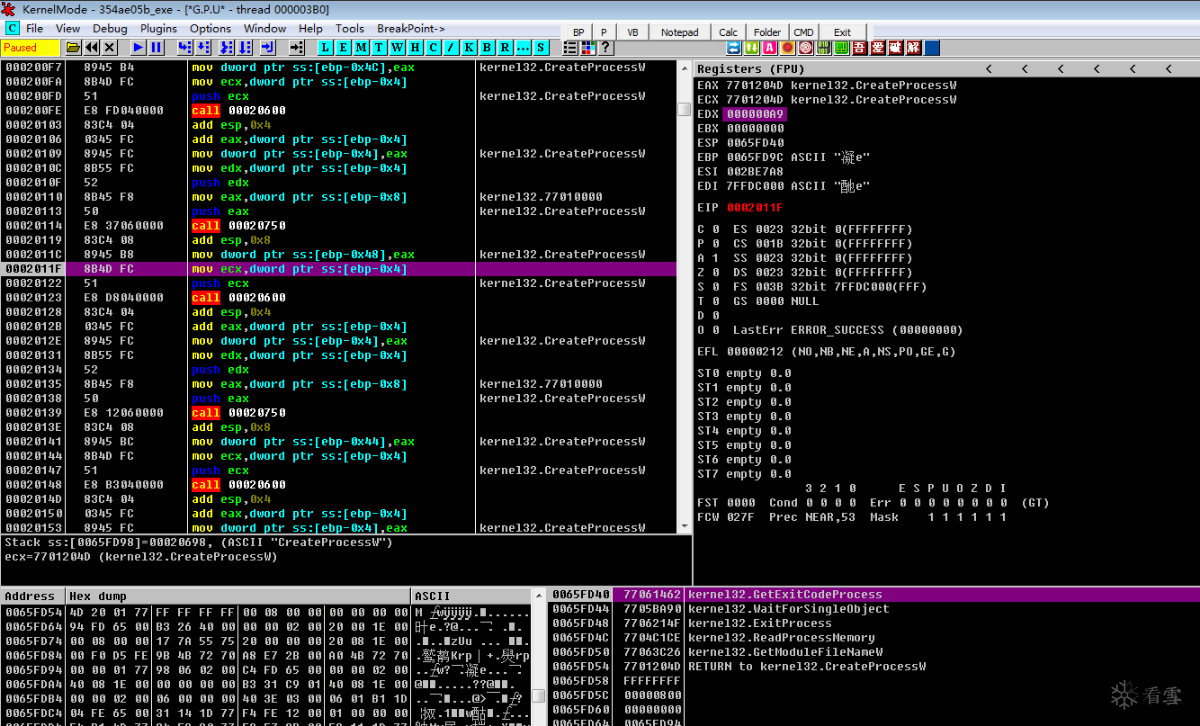The image size is (1200, 726).
Task: Open the CPU window with the C button
Action: (433, 47)
